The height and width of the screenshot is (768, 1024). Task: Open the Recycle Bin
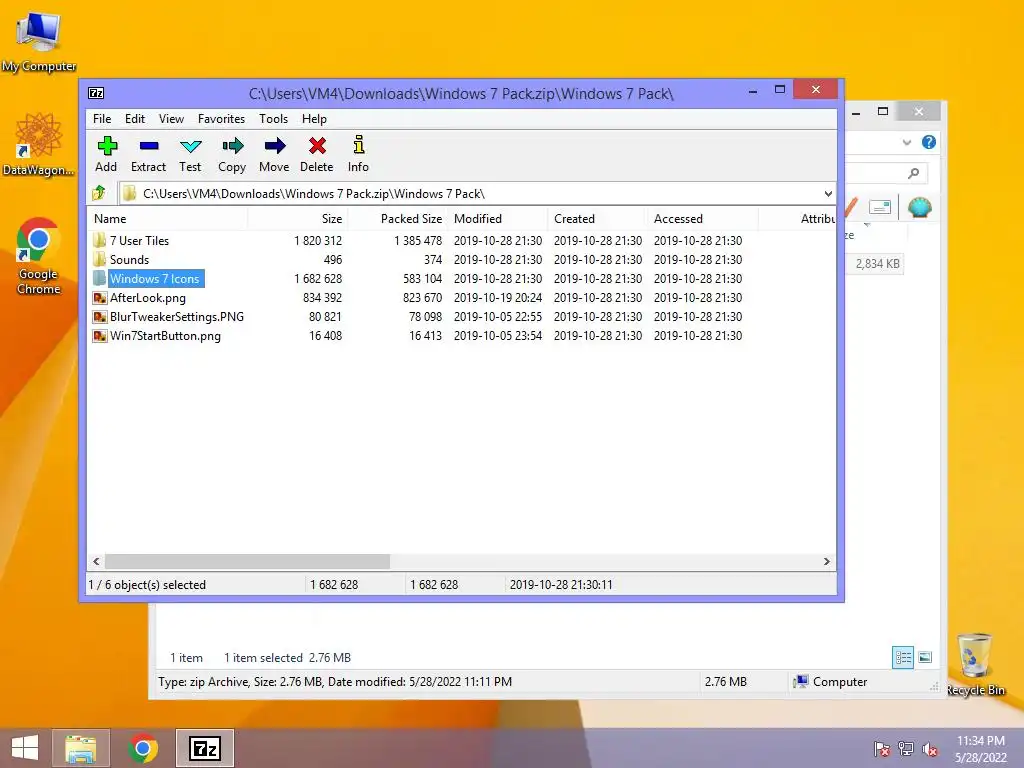(975, 664)
